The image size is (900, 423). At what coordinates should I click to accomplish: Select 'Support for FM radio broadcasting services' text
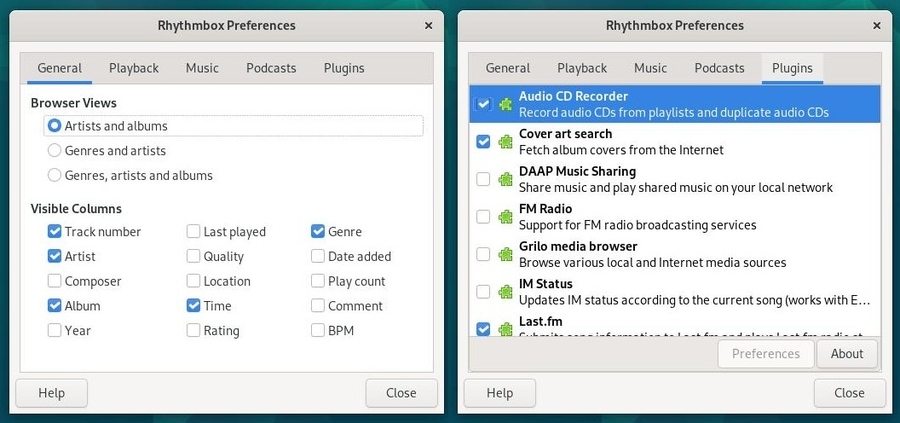638,225
